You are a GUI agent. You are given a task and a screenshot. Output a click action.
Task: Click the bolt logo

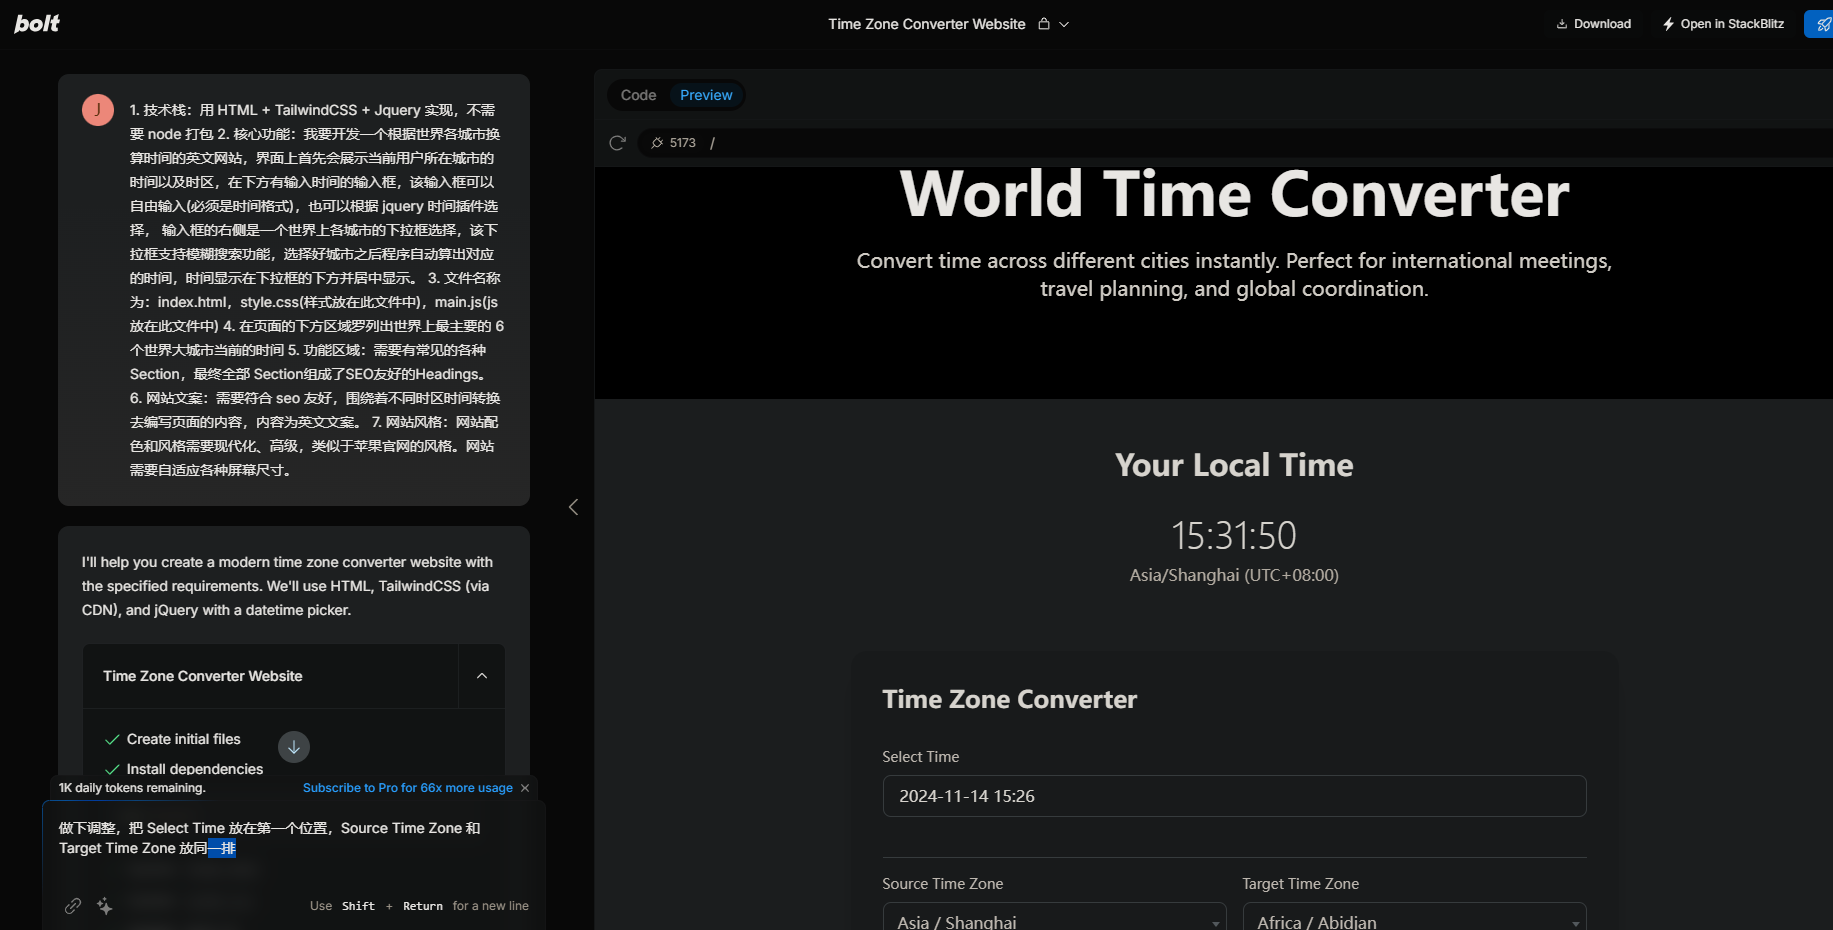[37, 23]
